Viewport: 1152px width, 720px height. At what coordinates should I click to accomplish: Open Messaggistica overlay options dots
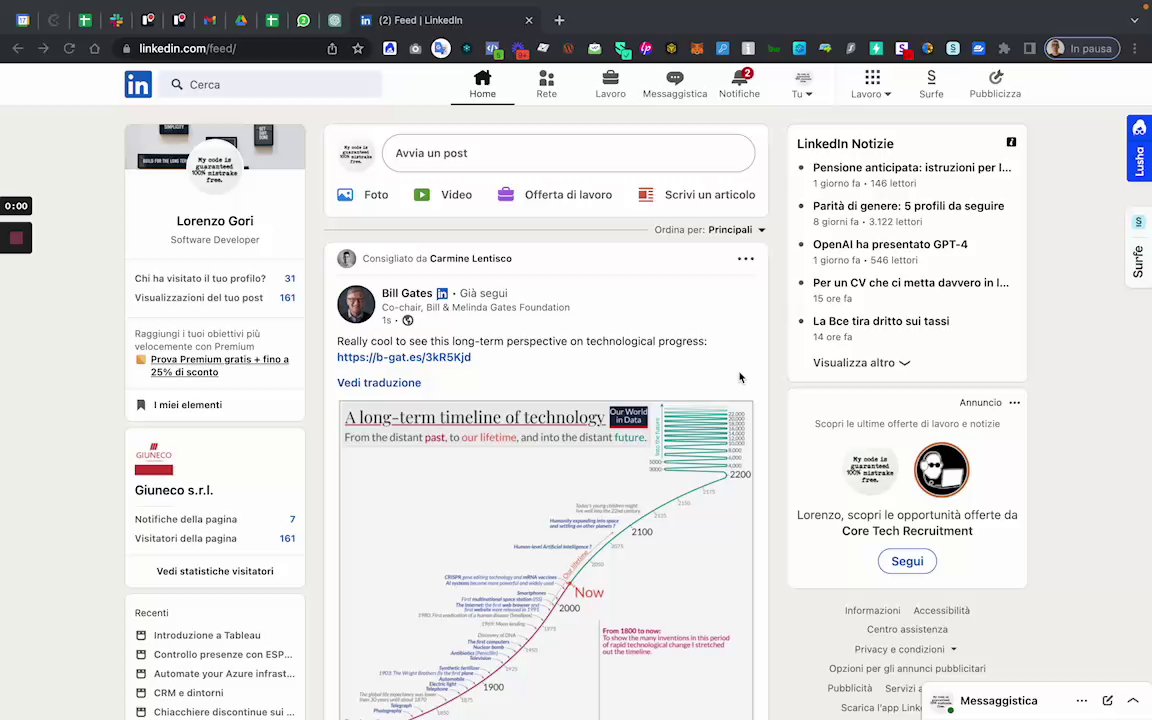click(x=1081, y=701)
